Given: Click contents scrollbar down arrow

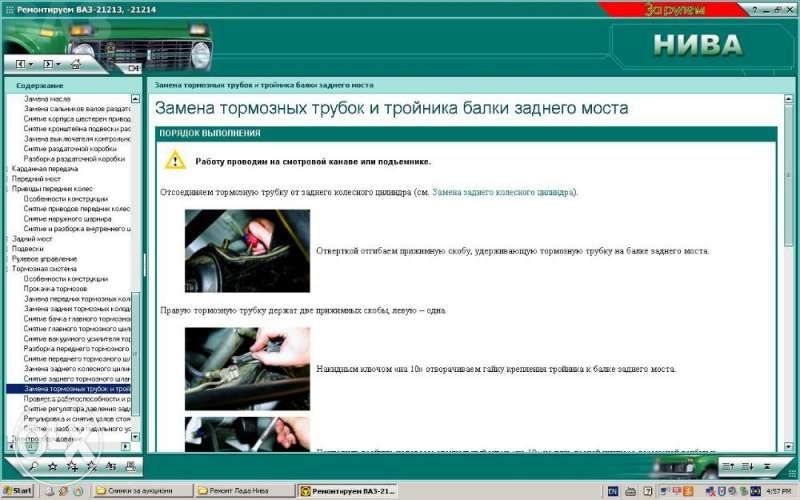Looking at the screenshot, I should (135, 437).
